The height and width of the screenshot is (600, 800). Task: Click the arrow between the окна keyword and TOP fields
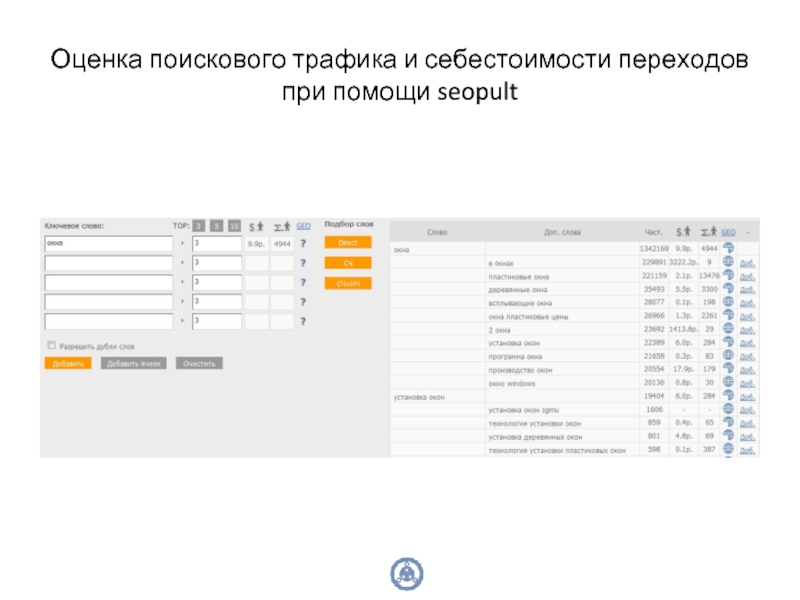coord(182,243)
